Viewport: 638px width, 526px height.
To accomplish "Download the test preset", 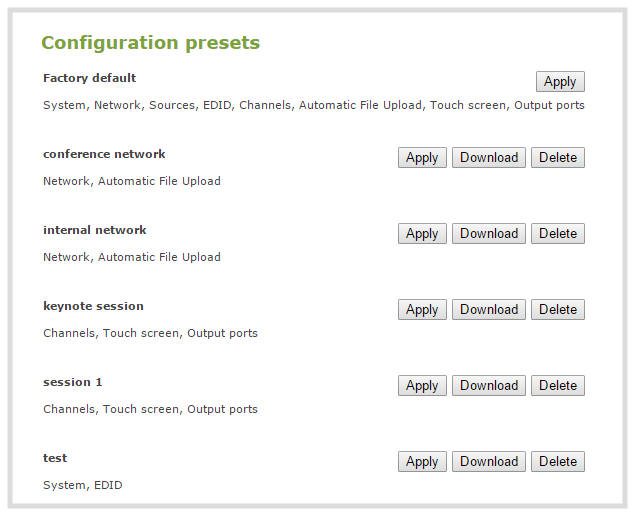I will pyautogui.click(x=489, y=462).
